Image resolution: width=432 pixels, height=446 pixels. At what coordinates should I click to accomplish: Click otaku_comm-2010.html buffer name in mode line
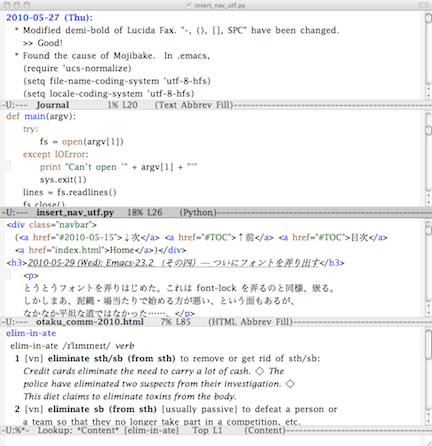(x=90, y=322)
